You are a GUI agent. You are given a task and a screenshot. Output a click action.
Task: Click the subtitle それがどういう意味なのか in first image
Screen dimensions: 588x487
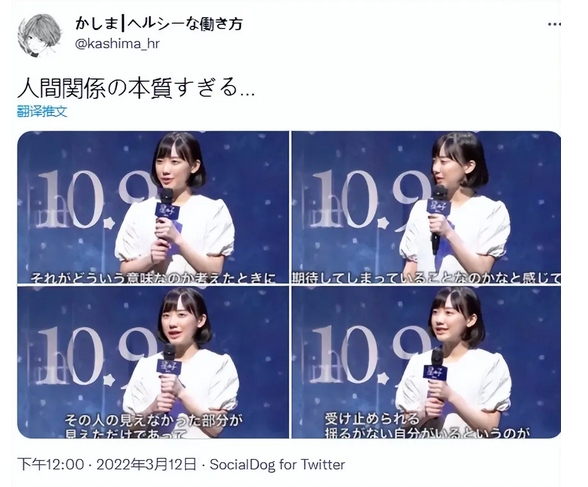click(106, 278)
